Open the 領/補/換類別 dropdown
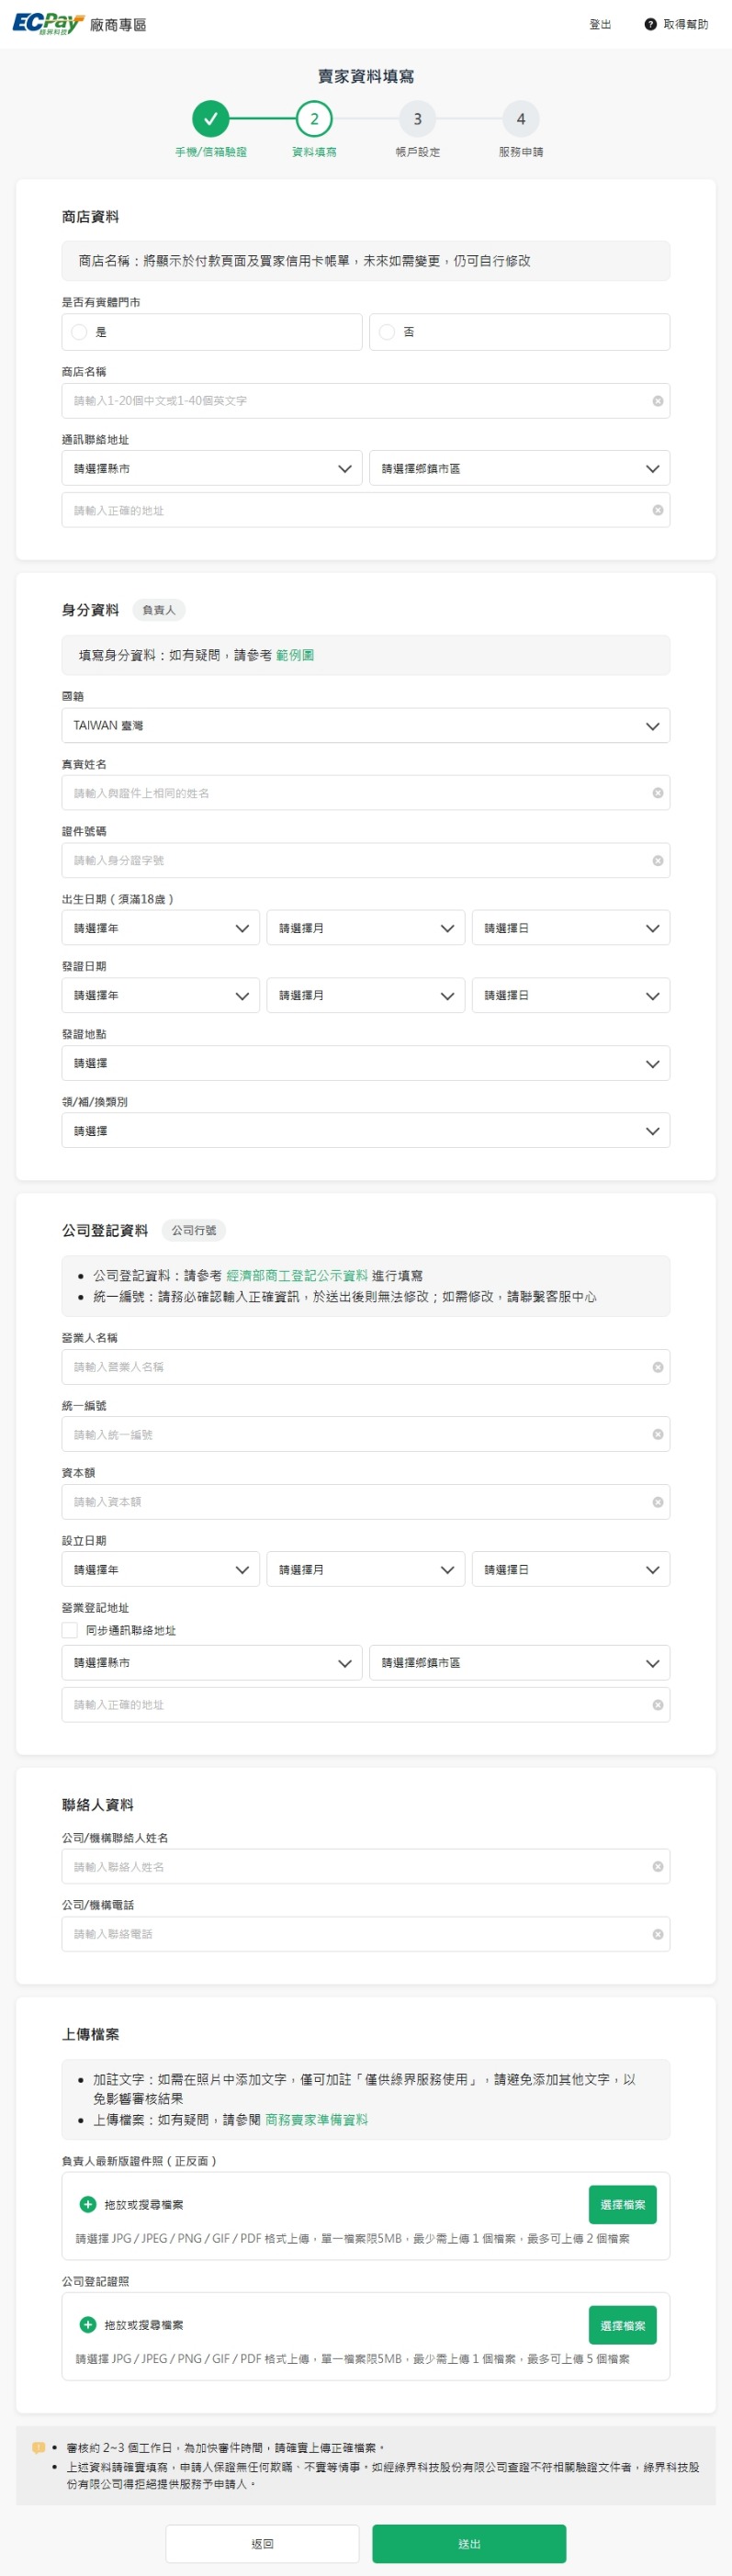This screenshot has width=732, height=2576. pyautogui.click(x=365, y=1131)
